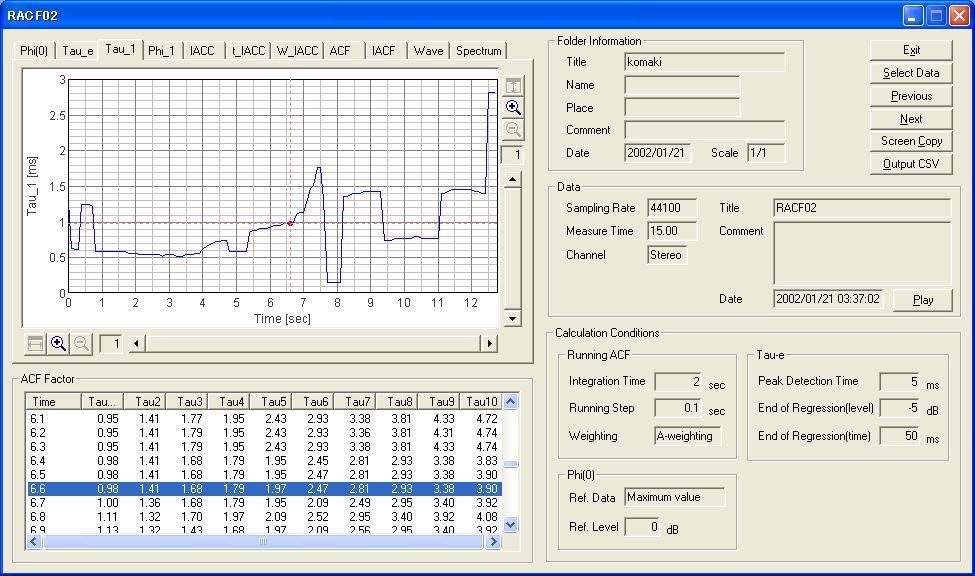The image size is (975, 576).
Task: Click the horizontal zoom-in magnifier below graph
Action: tap(59, 344)
